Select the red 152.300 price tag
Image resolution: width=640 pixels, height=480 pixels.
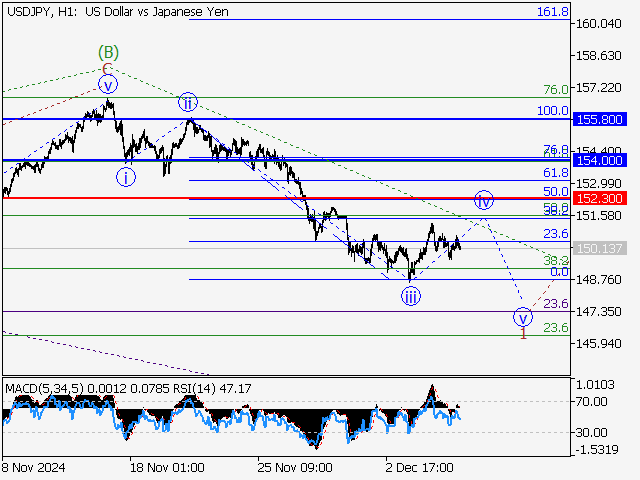point(601,198)
